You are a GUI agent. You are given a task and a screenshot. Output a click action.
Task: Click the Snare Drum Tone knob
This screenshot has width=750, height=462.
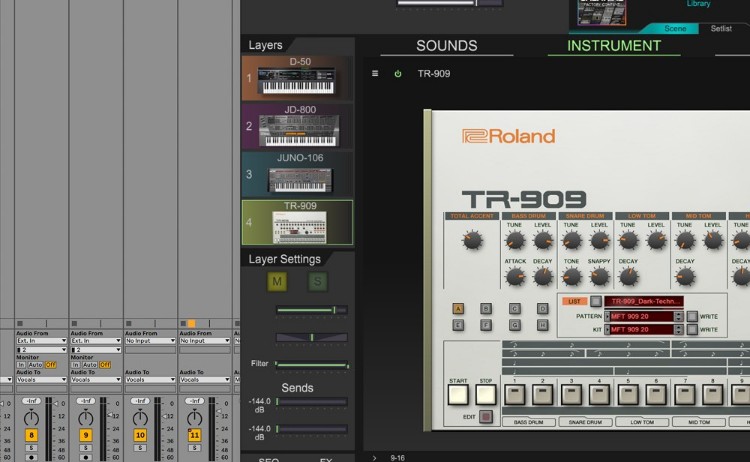coord(572,277)
